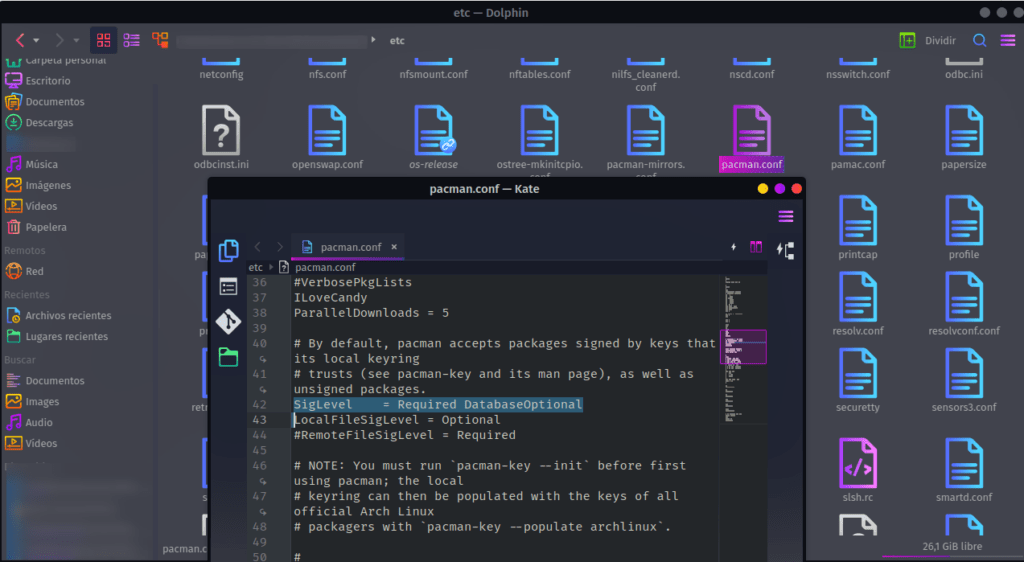The width and height of the screenshot is (1024, 562).
Task: Open Kate Git sidebar panel
Action: tap(229, 321)
